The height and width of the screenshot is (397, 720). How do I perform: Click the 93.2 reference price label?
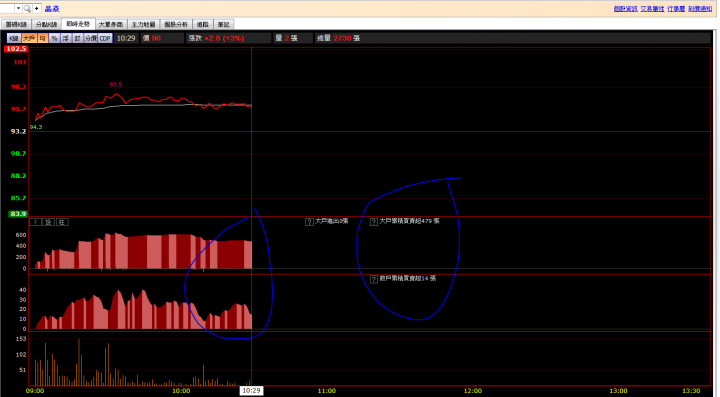click(18, 131)
